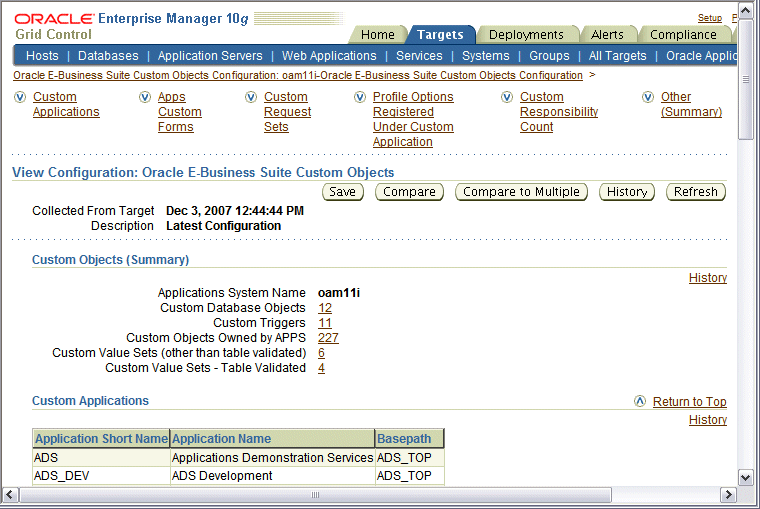Click the down-arrow icon beside Custom Applications
This screenshot has width=760, height=509.
tap(20, 97)
